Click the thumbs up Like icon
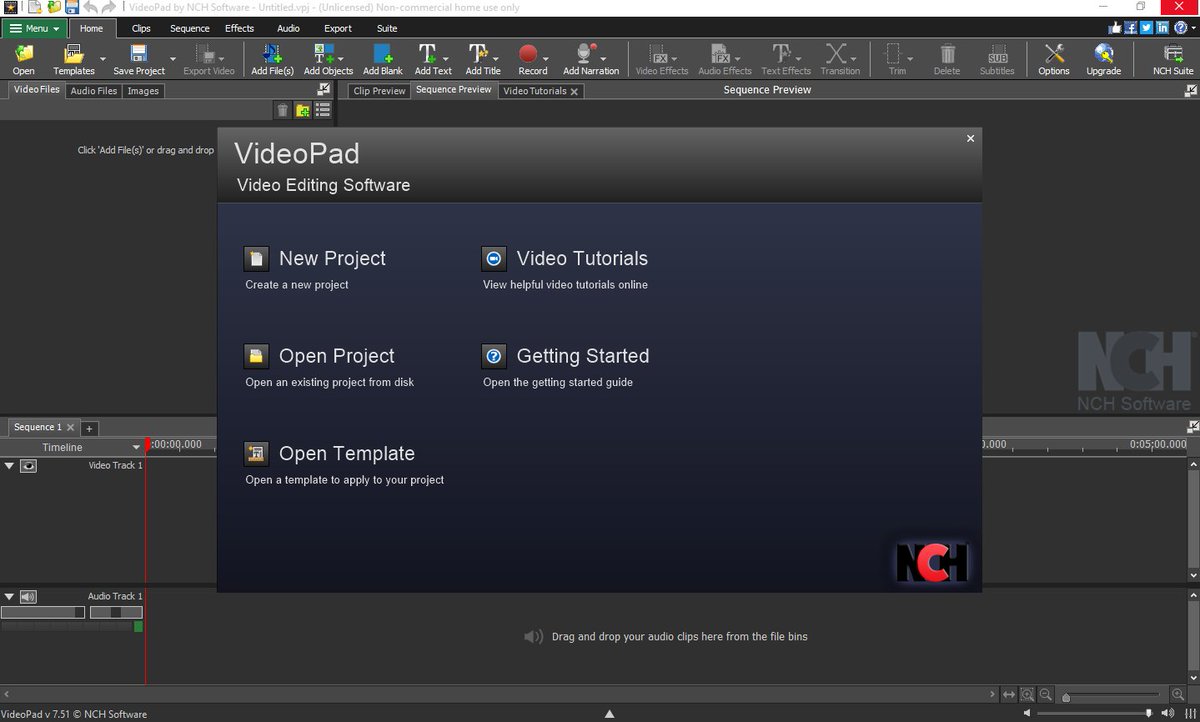Viewport: 1200px width, 722px height. [1115, 28]
